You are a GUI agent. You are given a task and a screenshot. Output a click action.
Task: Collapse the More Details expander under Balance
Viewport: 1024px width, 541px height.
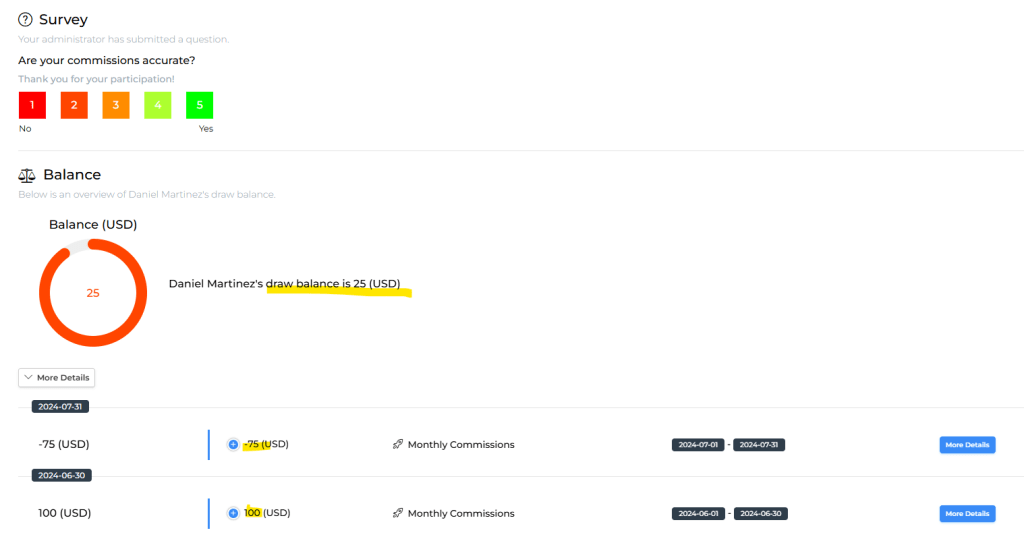click(x=56, y=378)
